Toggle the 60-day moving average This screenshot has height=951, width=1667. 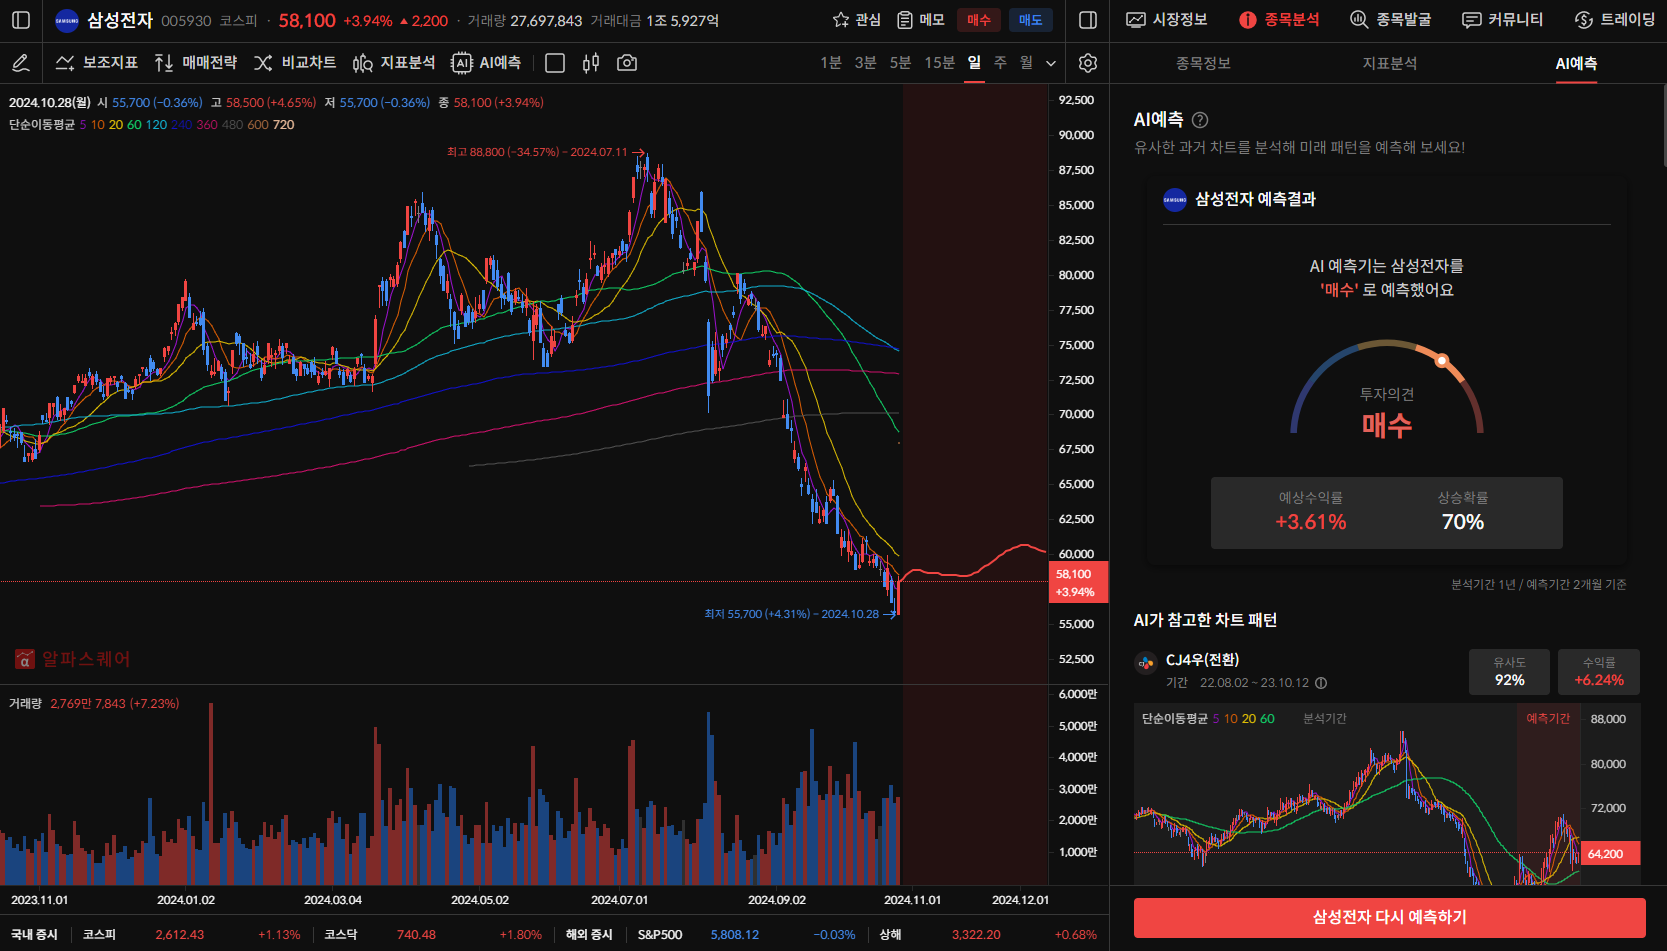135,125
